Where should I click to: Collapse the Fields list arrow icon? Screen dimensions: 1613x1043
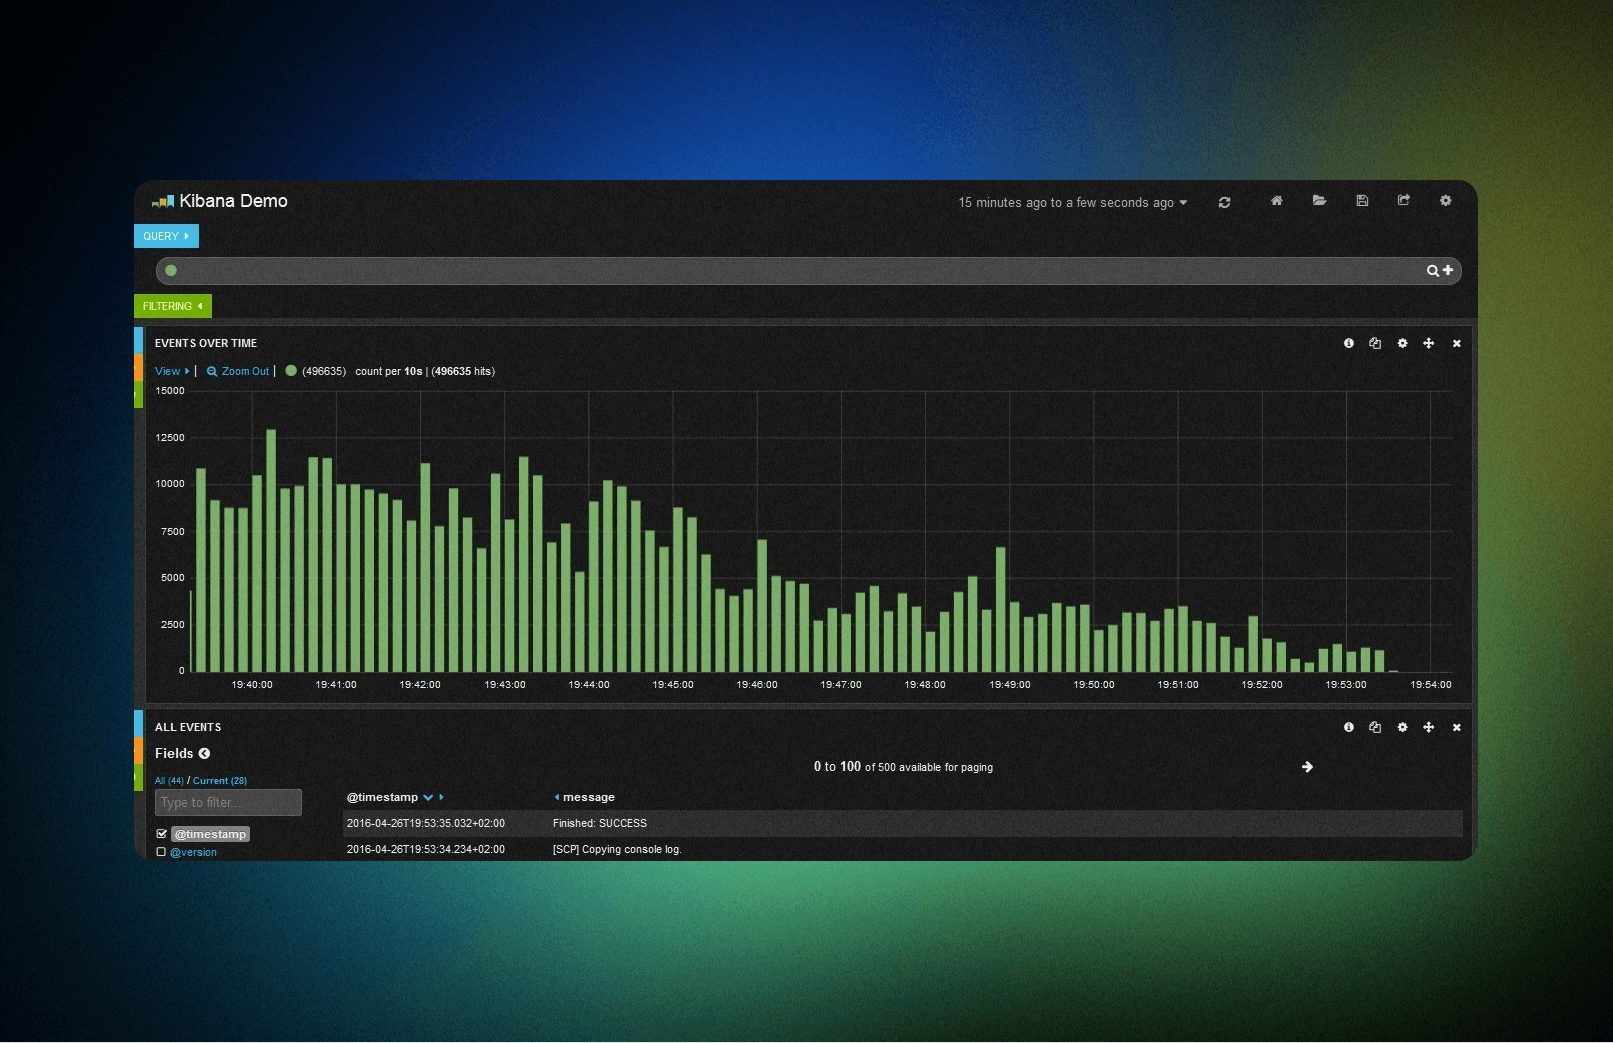(x=204, y=753)
